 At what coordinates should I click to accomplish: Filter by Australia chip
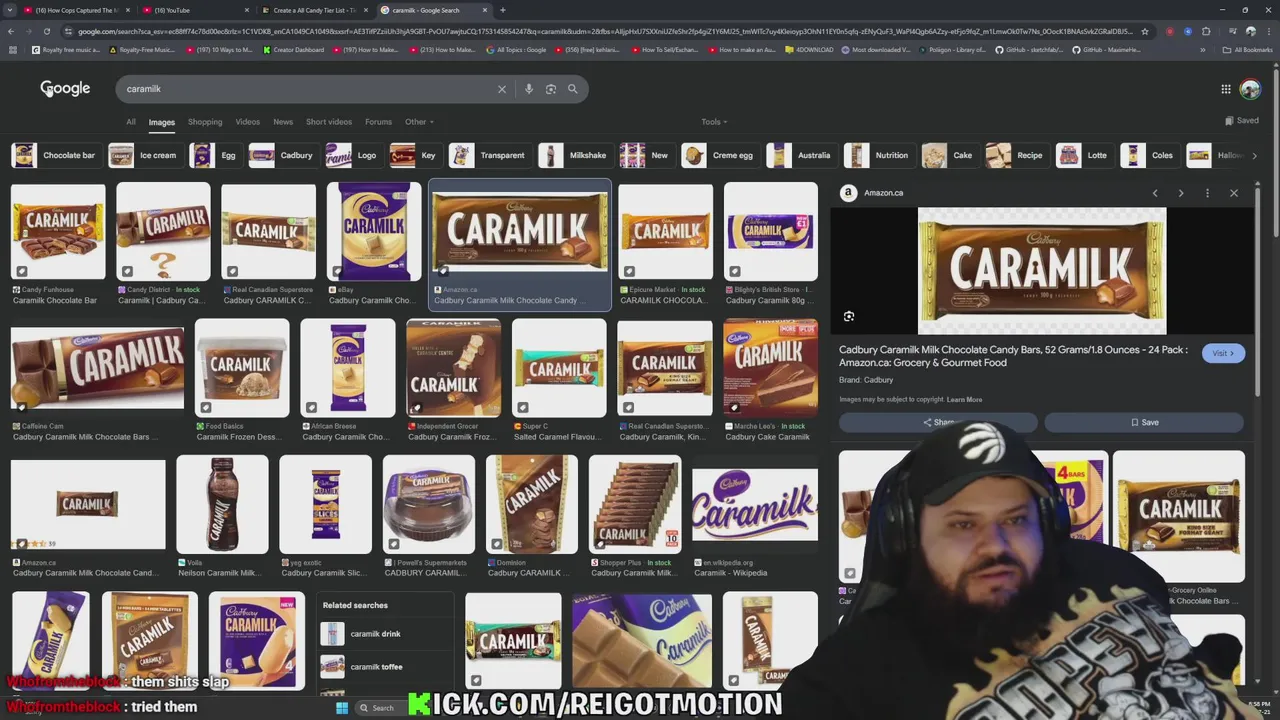pos(801,155)
